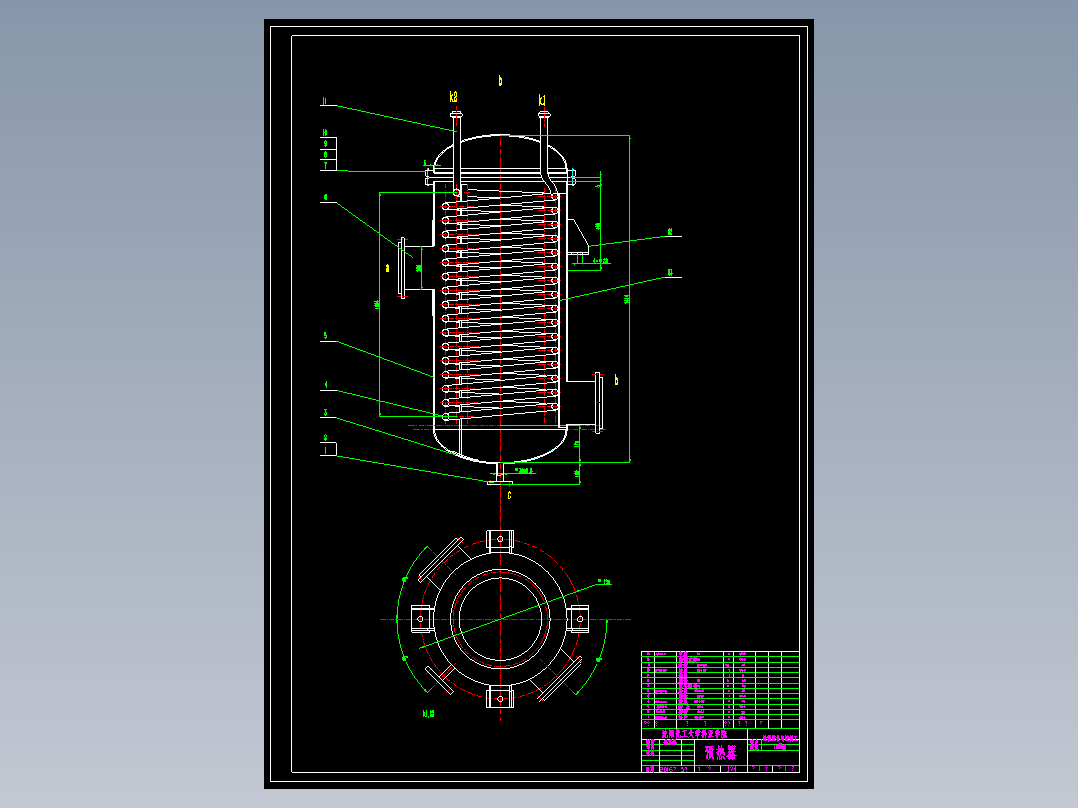Click the bottom outlet nozzle flange
1078x808 pixels.
500,482
